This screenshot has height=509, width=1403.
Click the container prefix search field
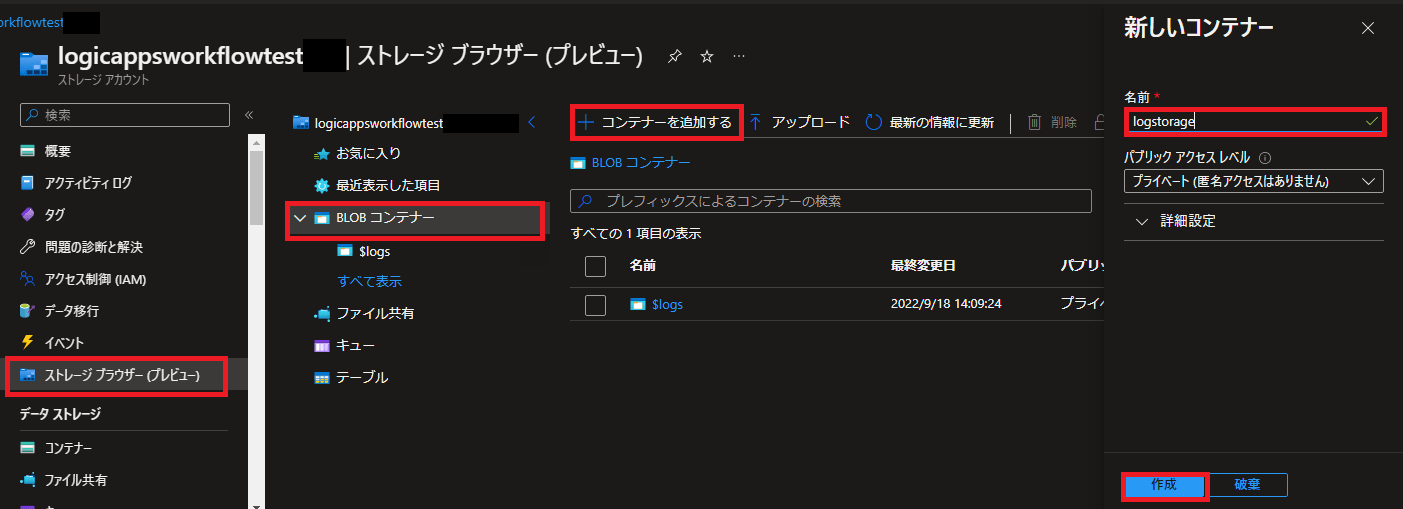[830, 201]
